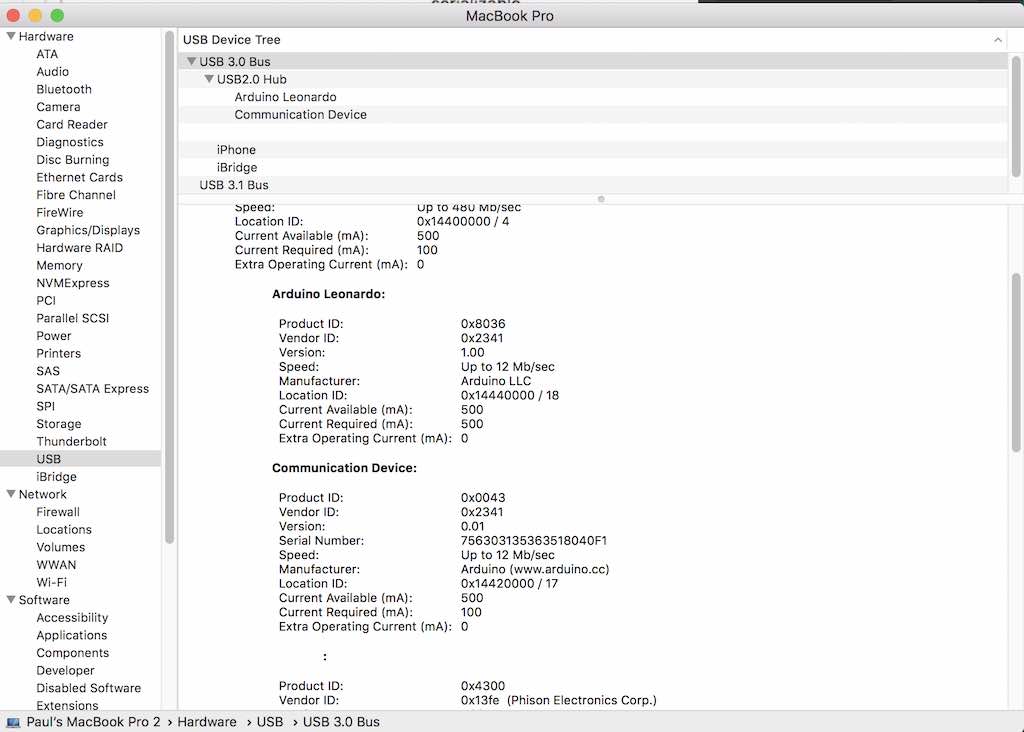Click Arduino (www.arduino.cc) manufacturer value
The height and width of the screenshot is (732, 1024).
coord(535,569)
